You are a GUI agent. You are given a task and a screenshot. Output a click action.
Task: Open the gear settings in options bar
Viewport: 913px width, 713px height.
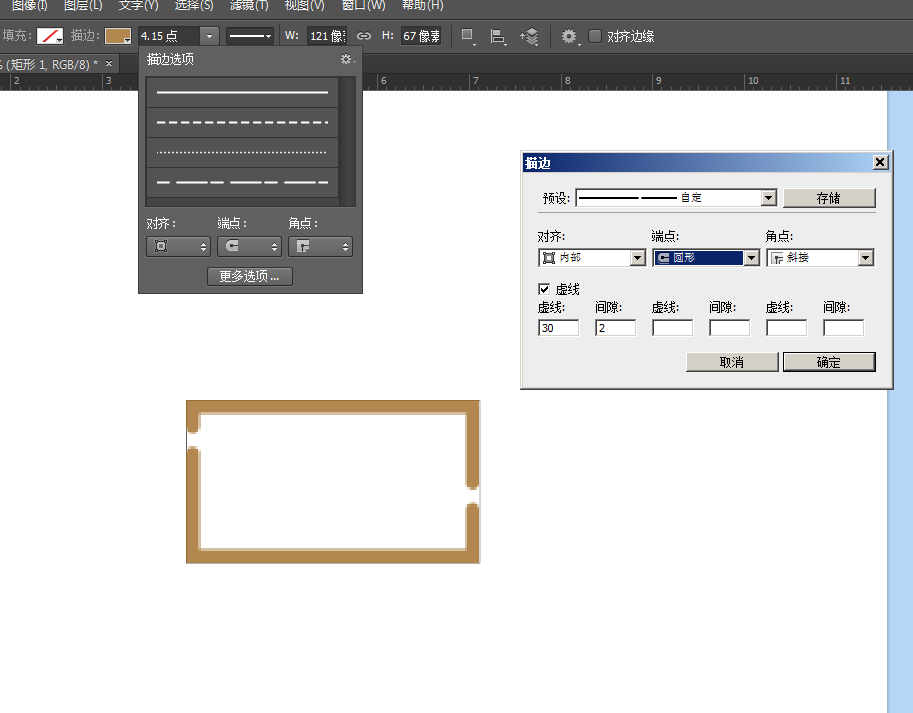[569, 36]
